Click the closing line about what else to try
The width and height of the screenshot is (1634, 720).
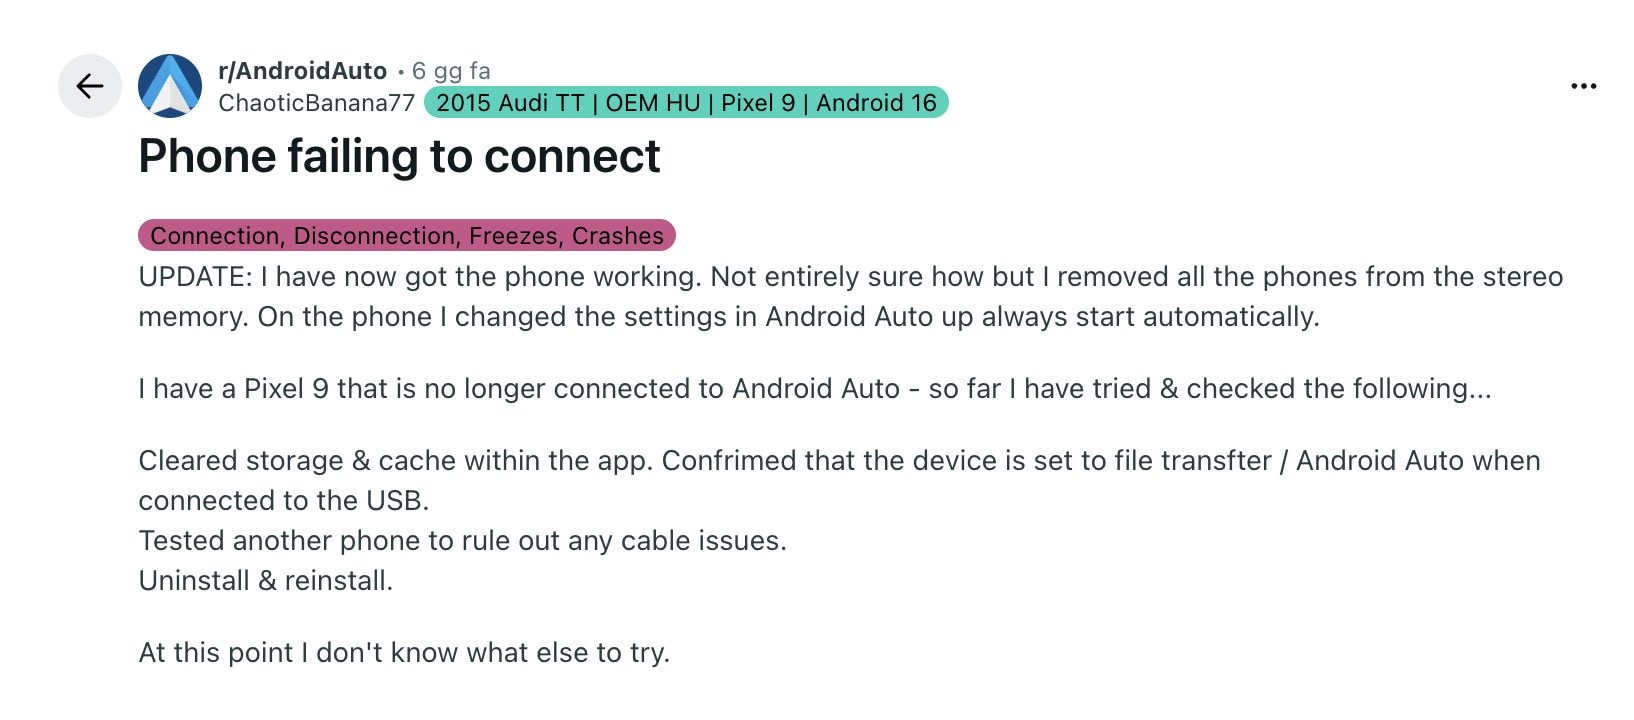(406, 652)
